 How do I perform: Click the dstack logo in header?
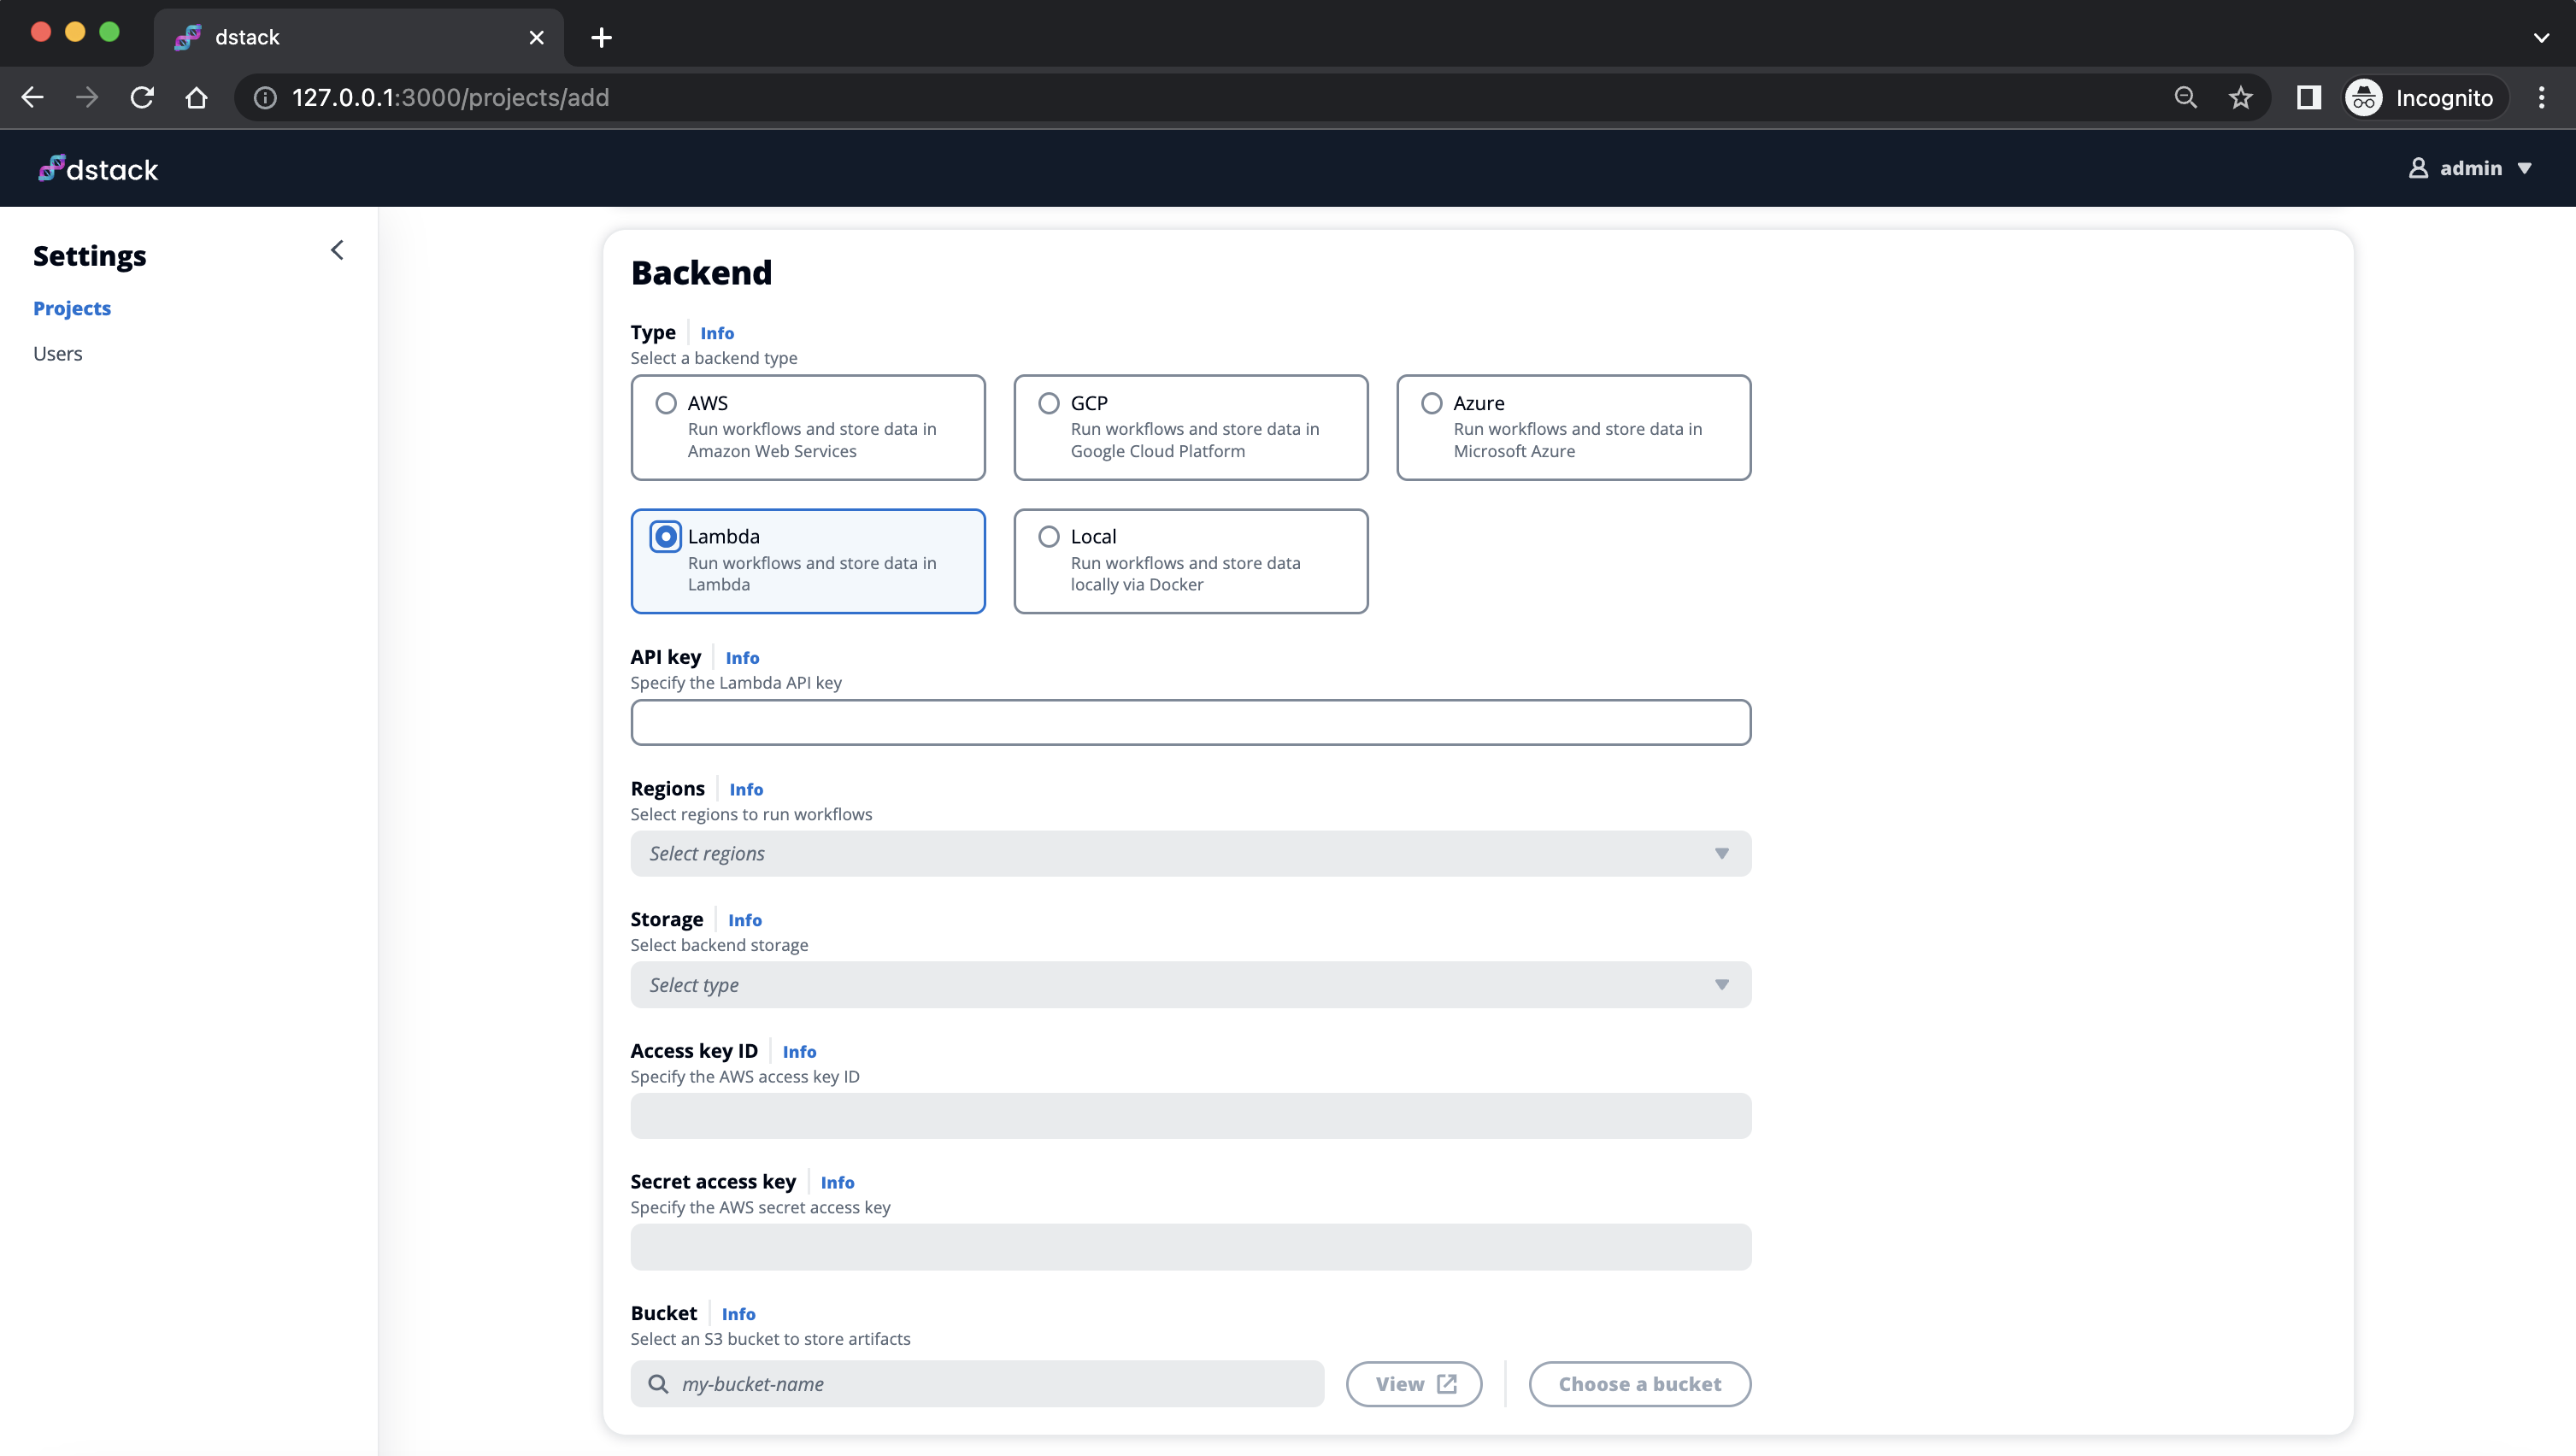98,169
